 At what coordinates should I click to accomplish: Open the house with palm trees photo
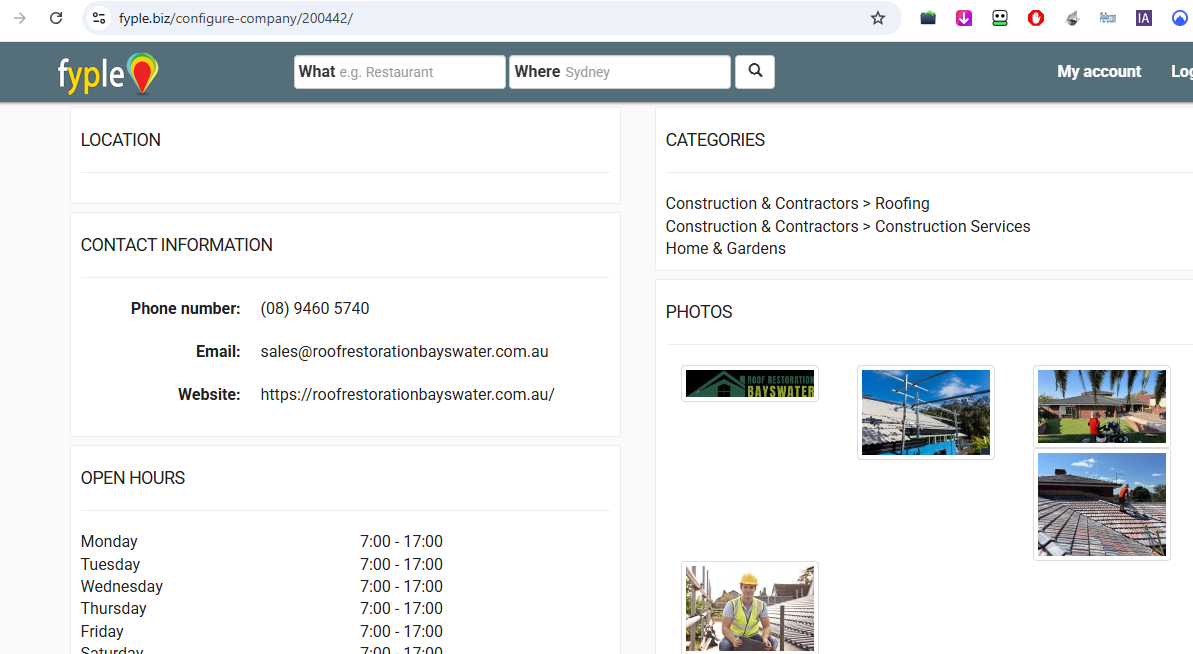[x=1102, y=406]
